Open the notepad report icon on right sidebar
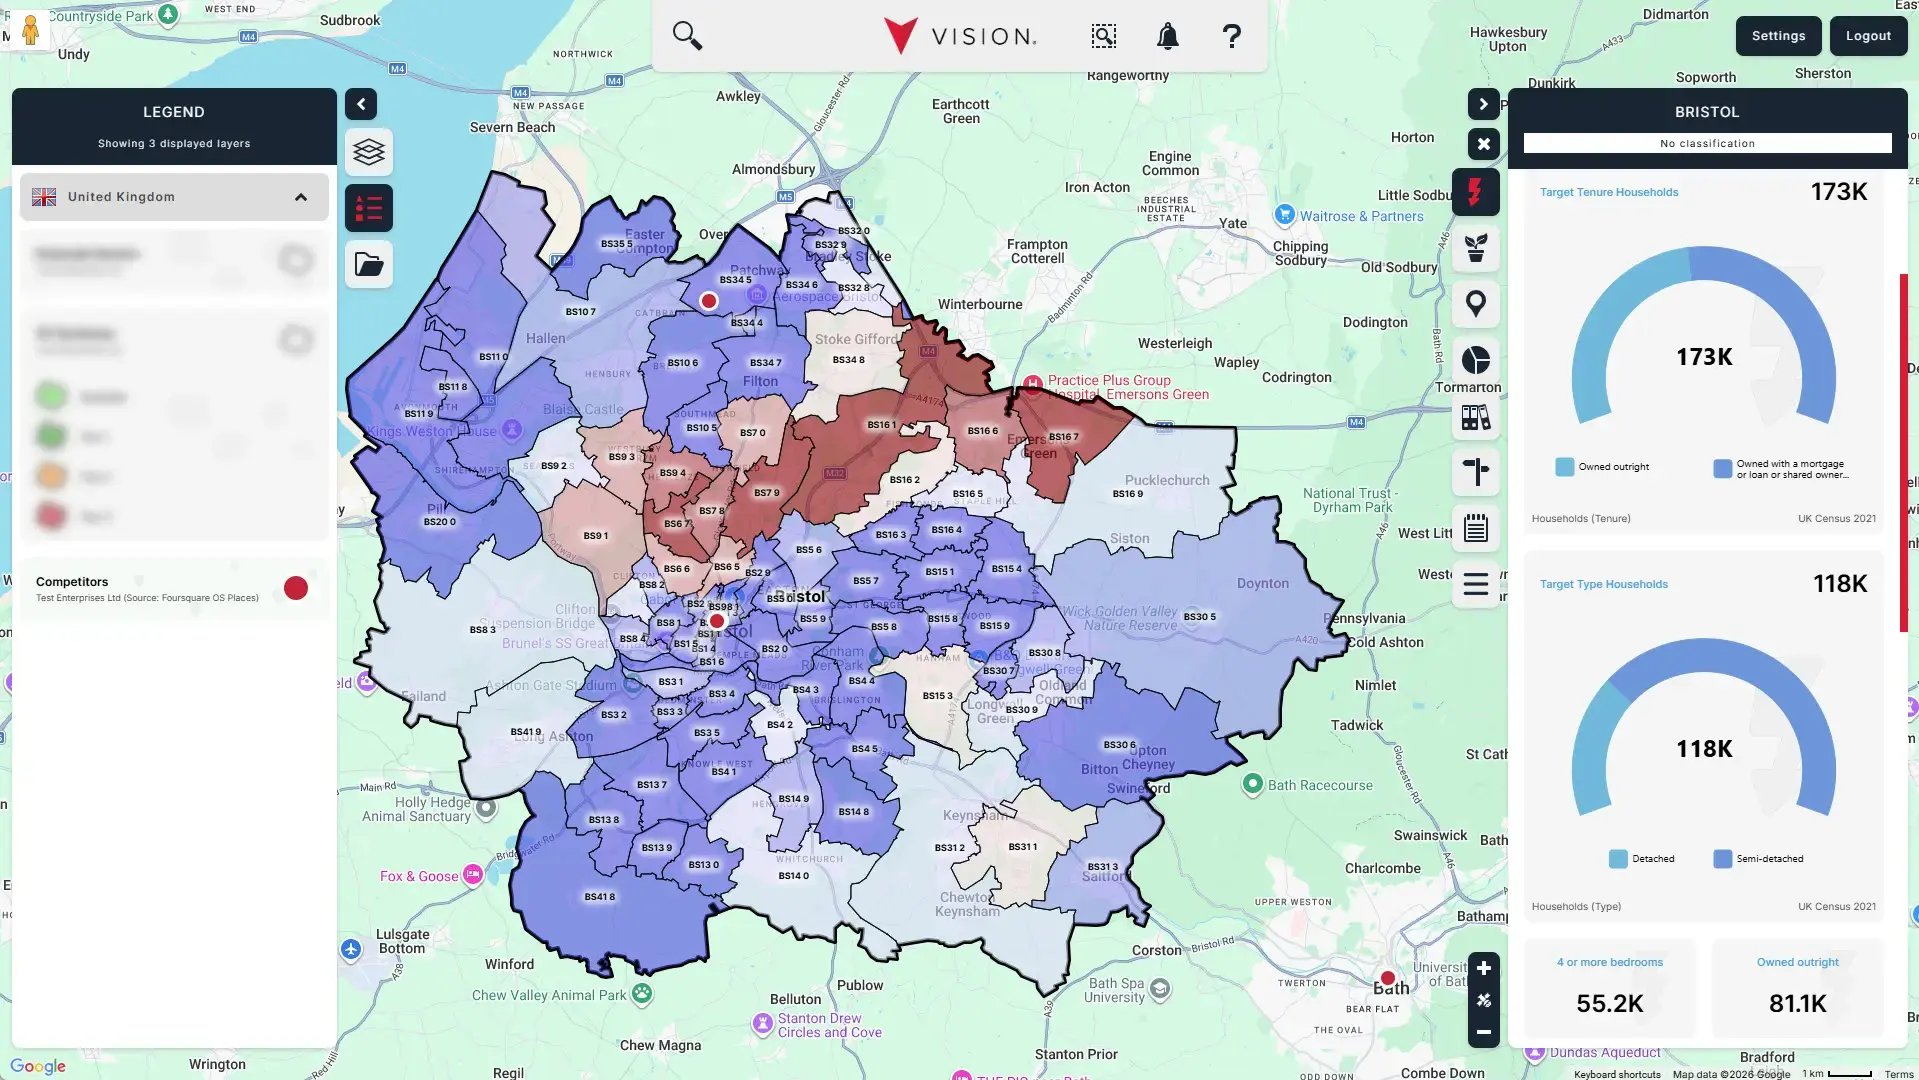Screen dimensions: 1919x1080 point(1477,530)
